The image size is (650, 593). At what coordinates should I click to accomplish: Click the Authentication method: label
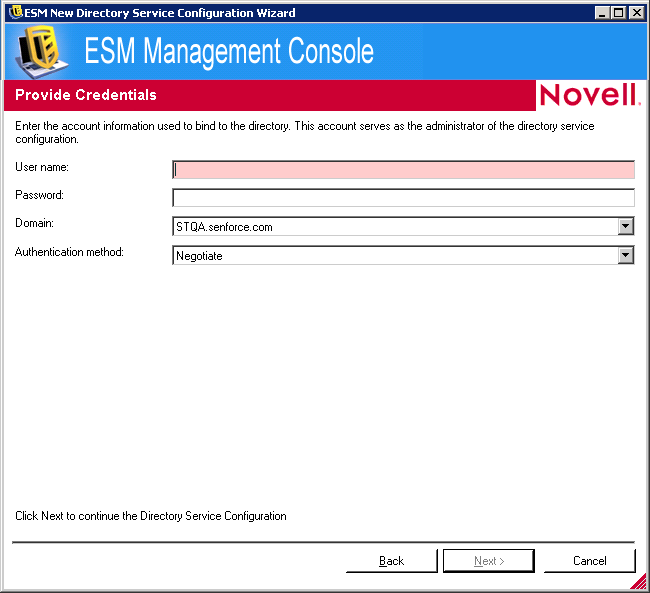pyautogui.click(x=69, y=252)
